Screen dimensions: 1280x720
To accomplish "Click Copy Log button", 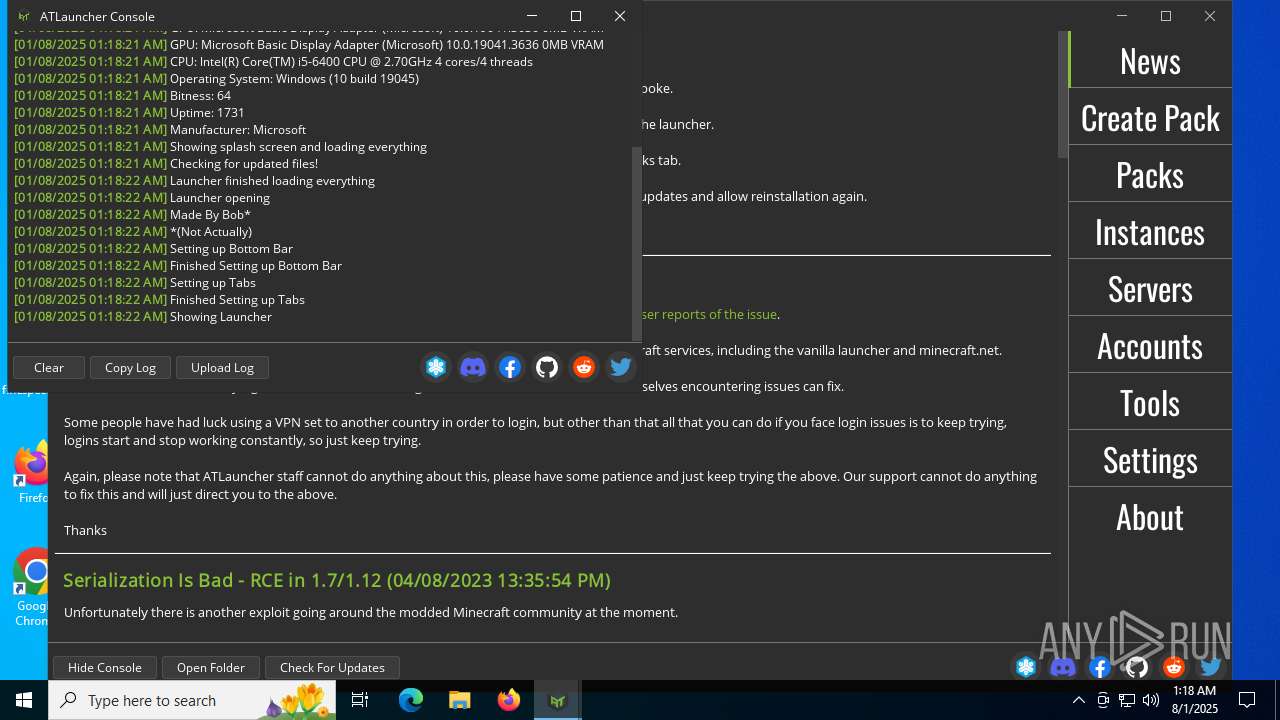I will pos(131,367).
